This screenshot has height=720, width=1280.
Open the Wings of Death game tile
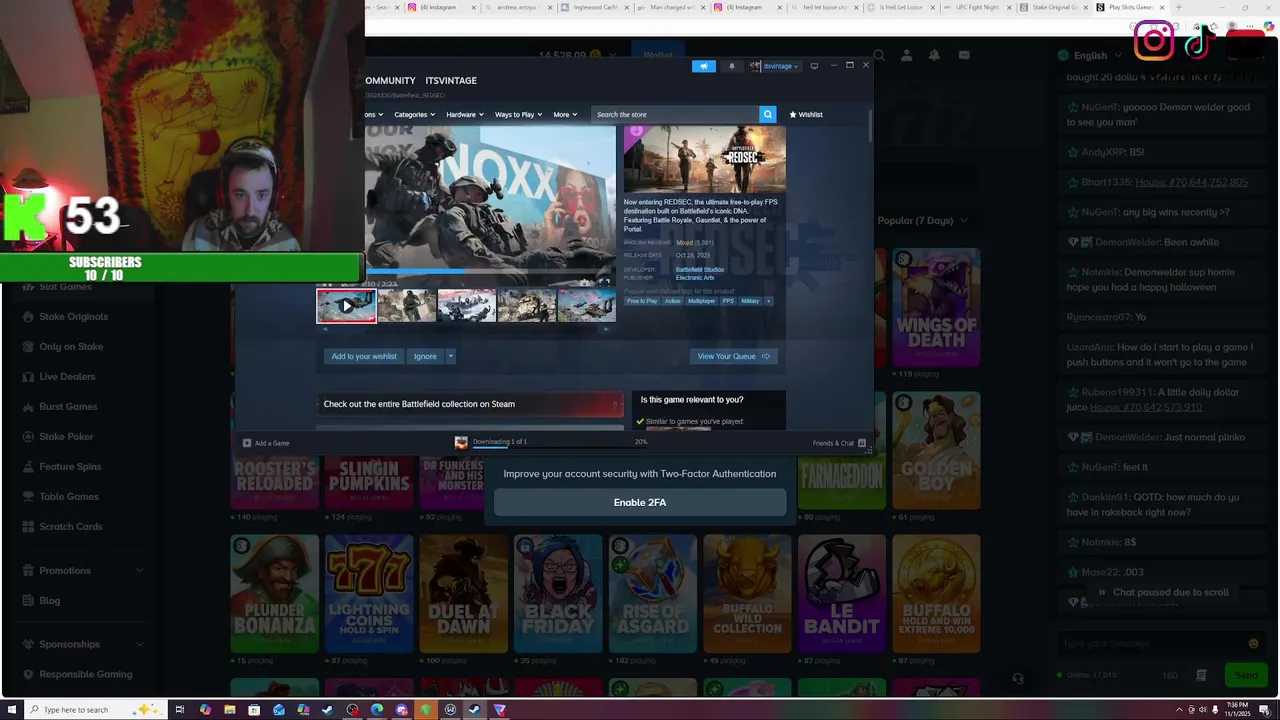pos(936,307)
